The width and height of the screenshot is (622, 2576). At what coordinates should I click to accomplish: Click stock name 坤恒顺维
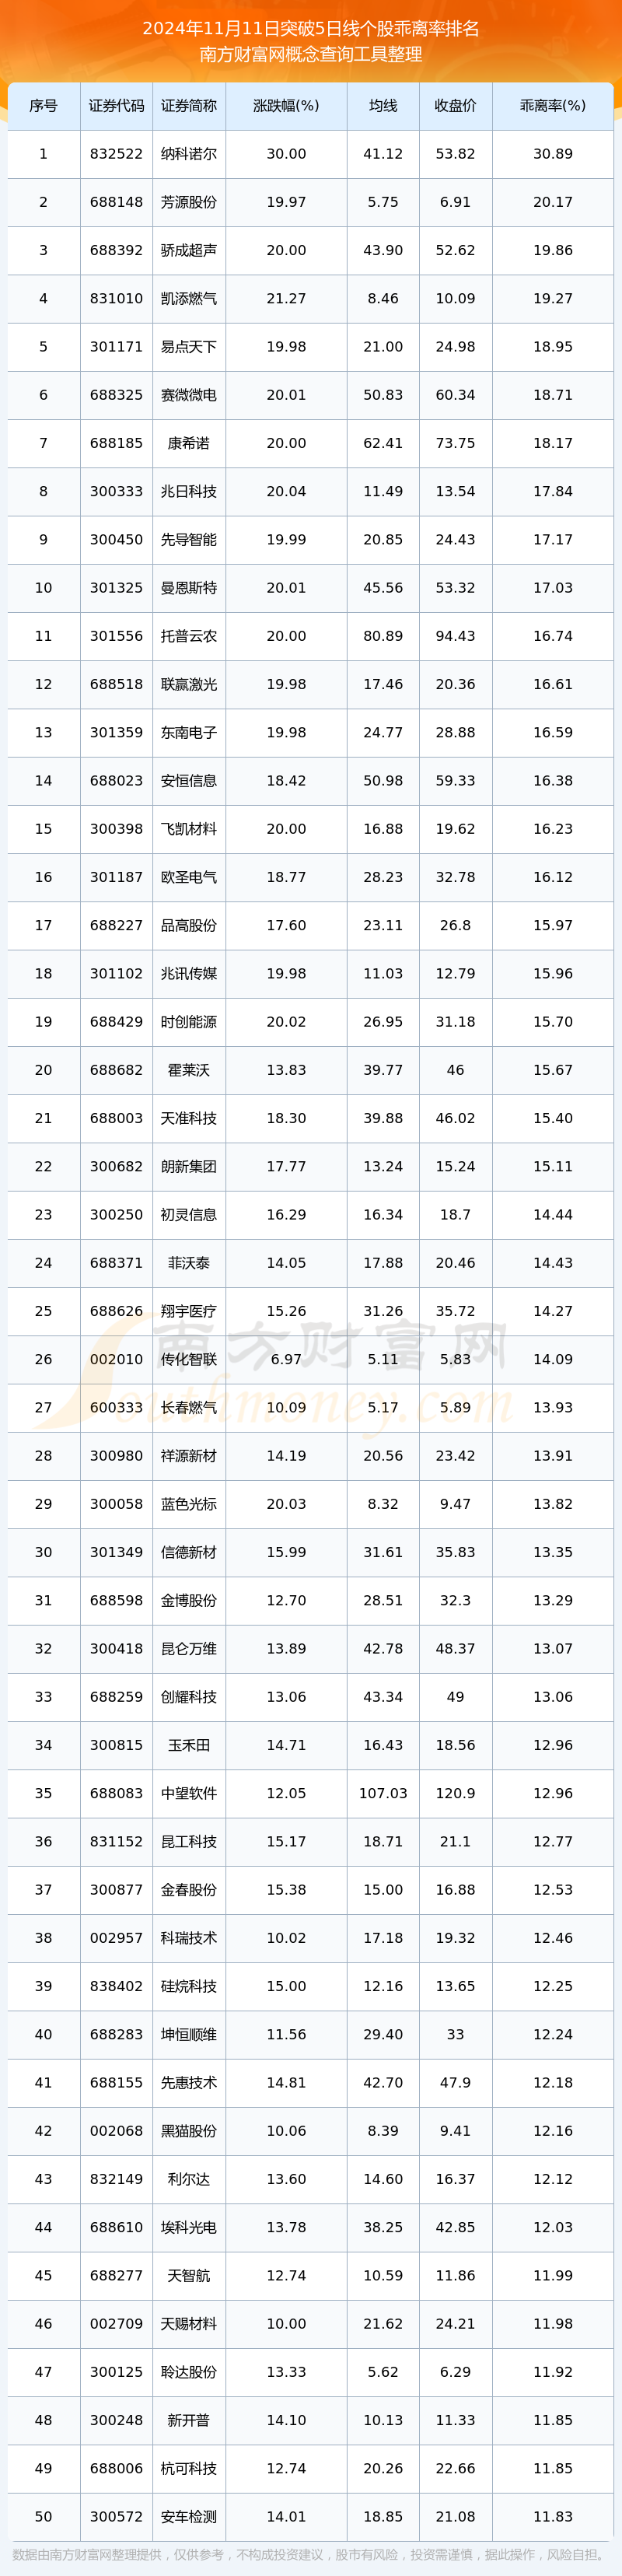189,2034
